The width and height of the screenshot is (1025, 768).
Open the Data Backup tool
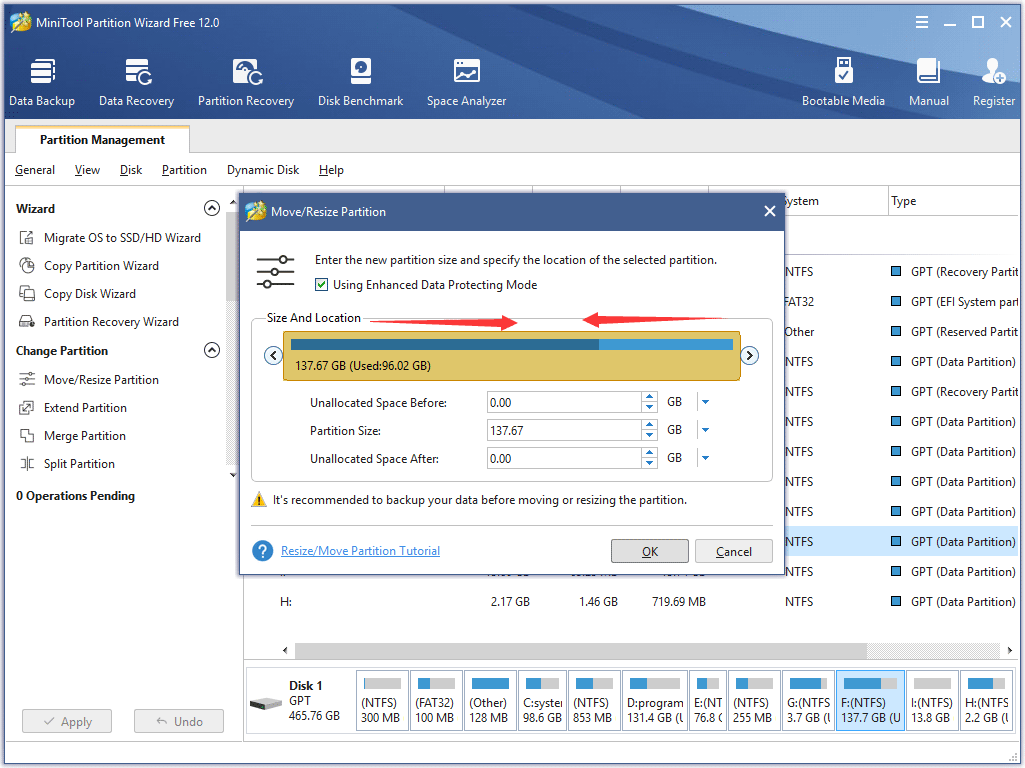42,82
